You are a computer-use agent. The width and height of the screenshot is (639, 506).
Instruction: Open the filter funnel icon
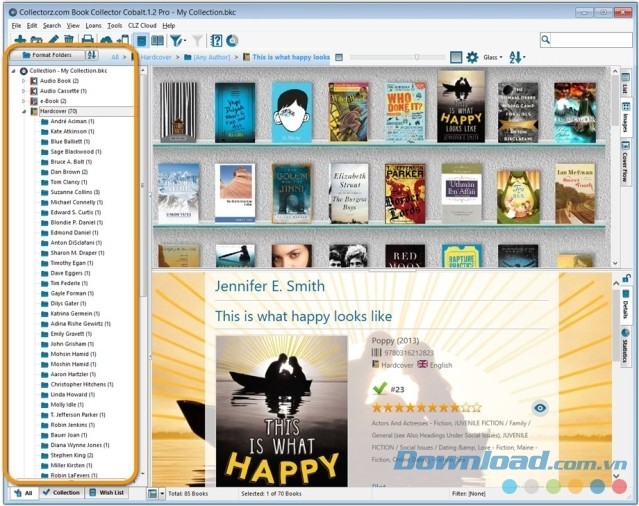(x=176, y=40)
